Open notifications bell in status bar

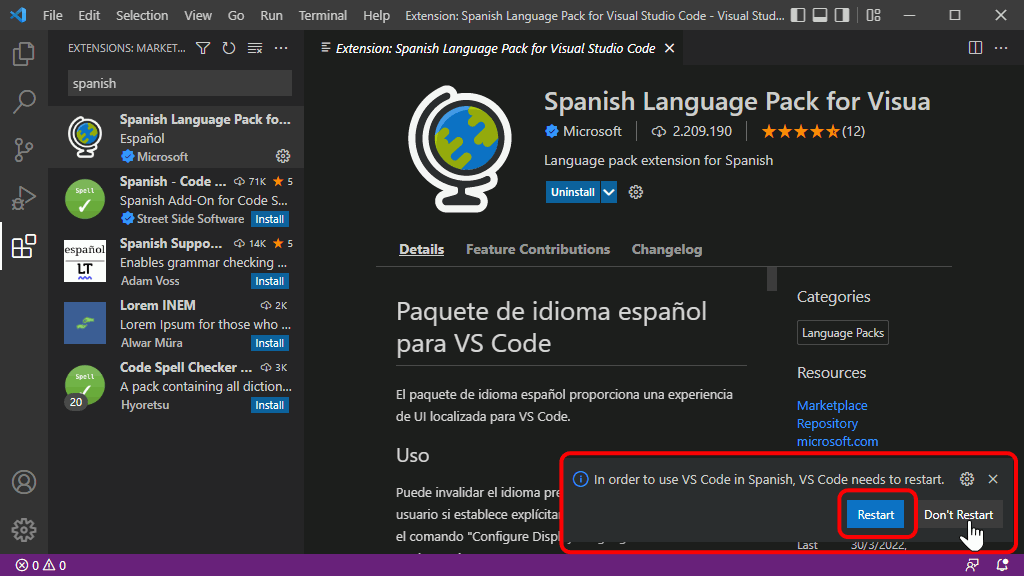click(1002, 566)
